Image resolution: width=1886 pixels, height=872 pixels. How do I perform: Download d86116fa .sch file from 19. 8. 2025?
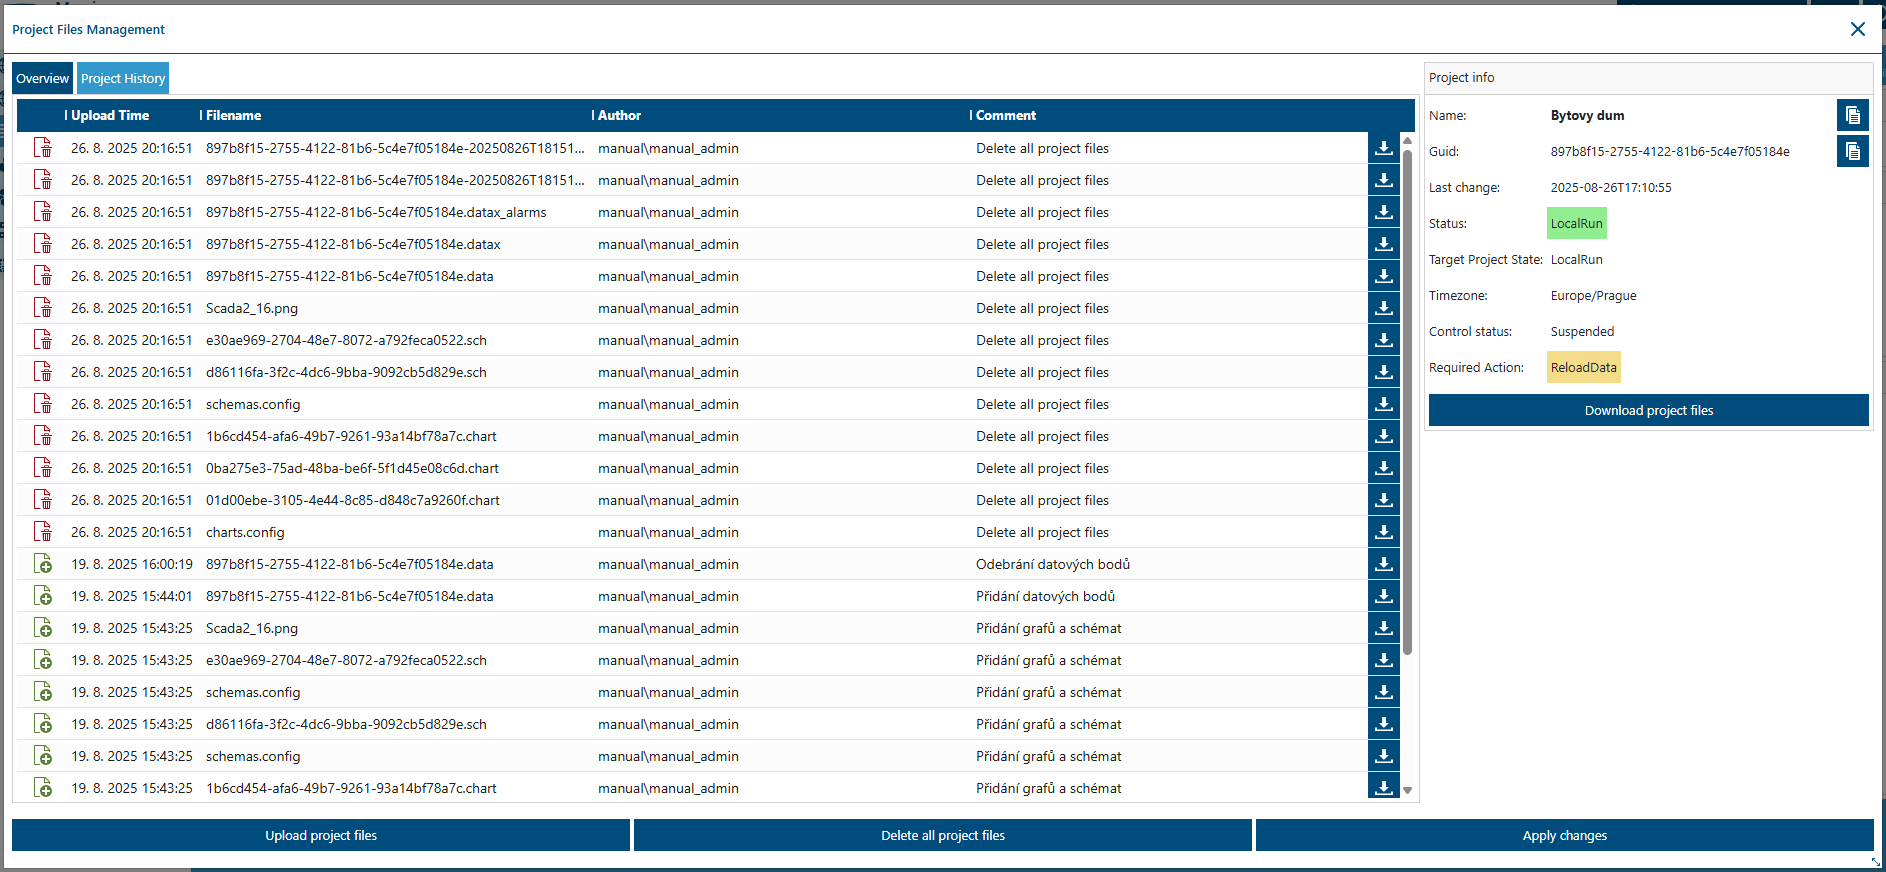click(1383, 724)
